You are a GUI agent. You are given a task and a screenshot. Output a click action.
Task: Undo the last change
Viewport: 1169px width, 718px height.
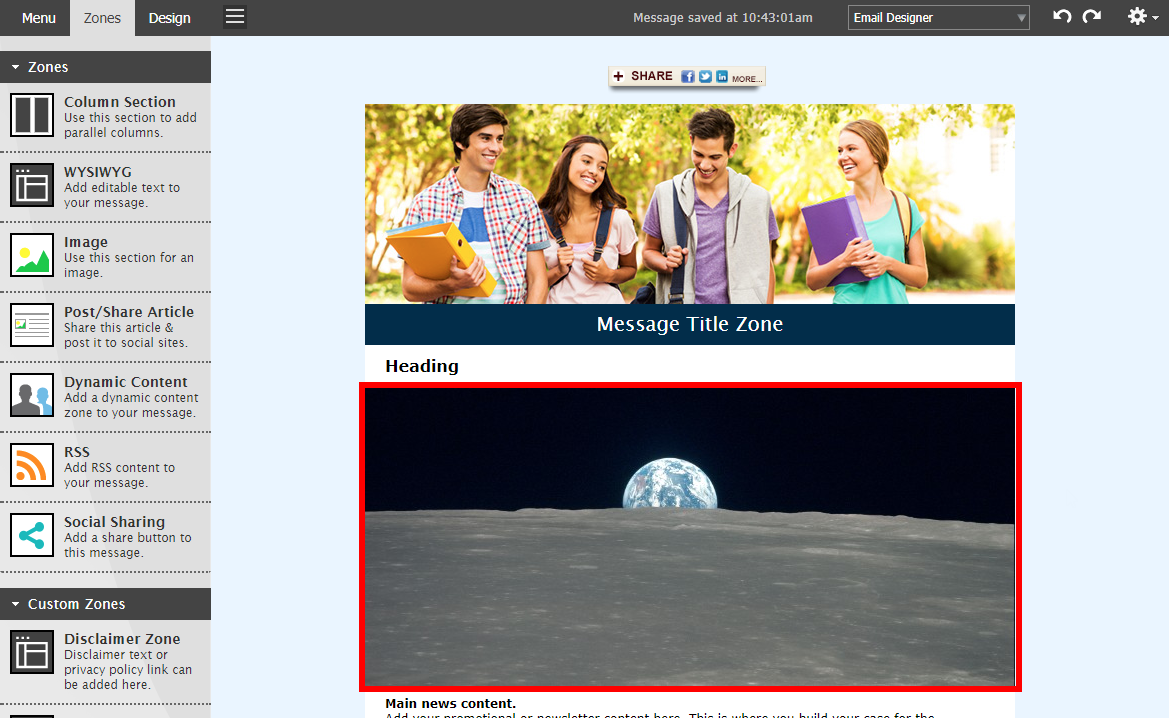tap(1062, 16)
